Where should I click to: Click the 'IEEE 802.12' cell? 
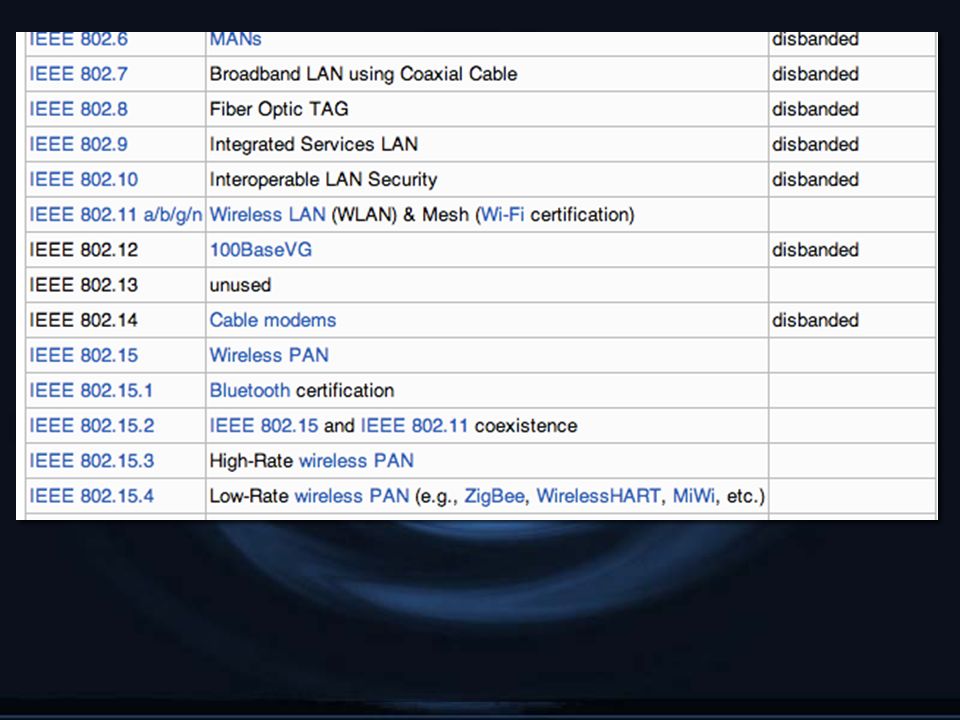pos(116,250)
